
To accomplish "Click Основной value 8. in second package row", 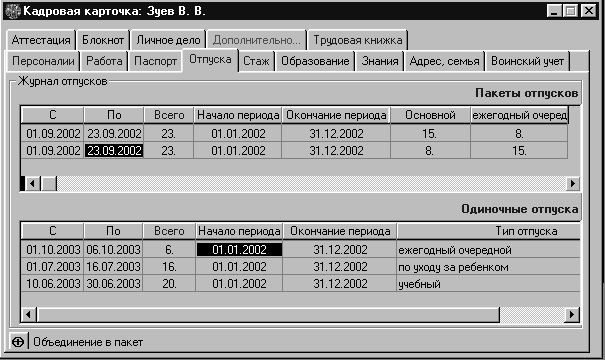I will pos(430,150).
